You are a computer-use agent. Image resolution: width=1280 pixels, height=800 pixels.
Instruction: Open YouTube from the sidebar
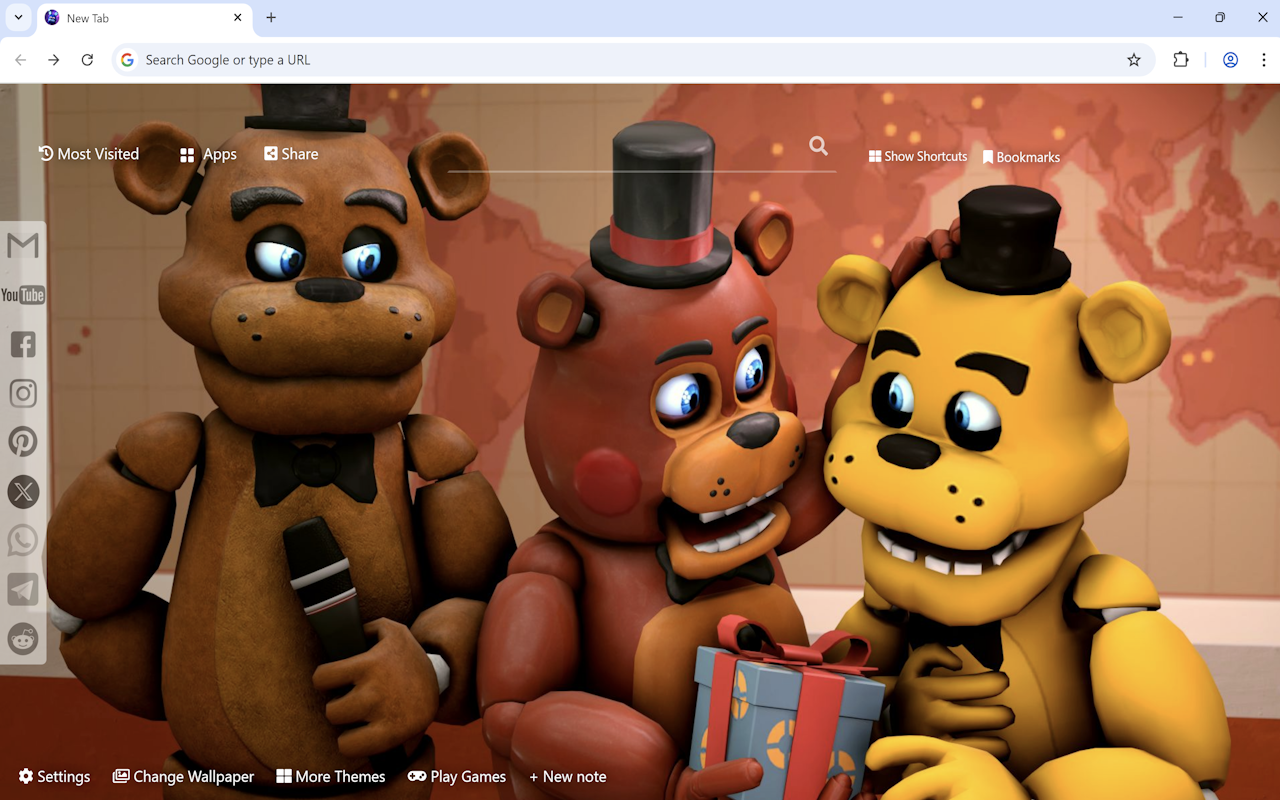point(22,294)
